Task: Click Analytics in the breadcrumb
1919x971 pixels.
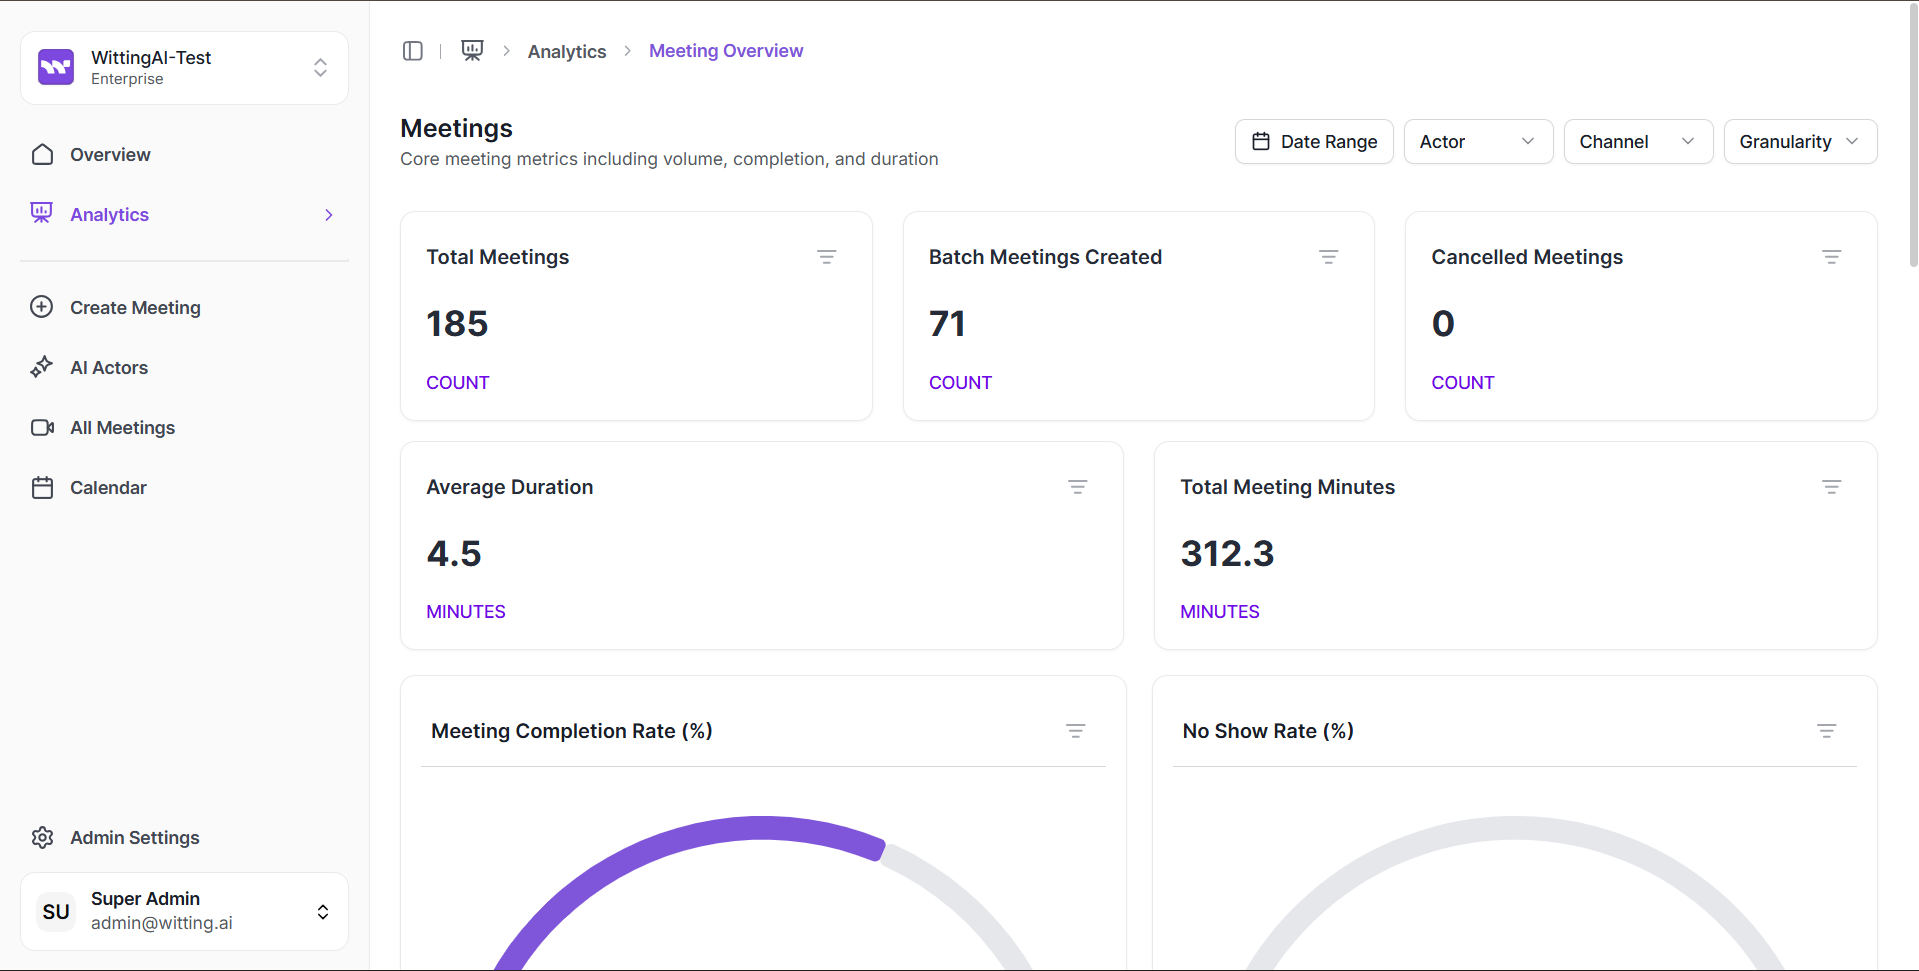Action: click(x=566, y=52)
